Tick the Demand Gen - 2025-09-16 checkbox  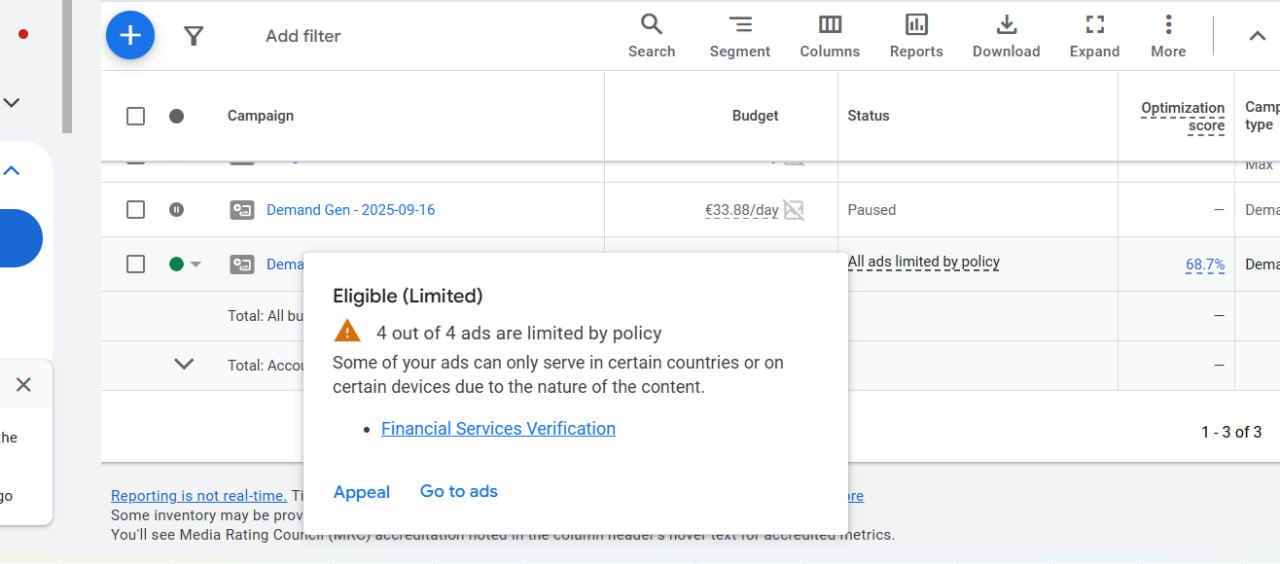[136, 210]
